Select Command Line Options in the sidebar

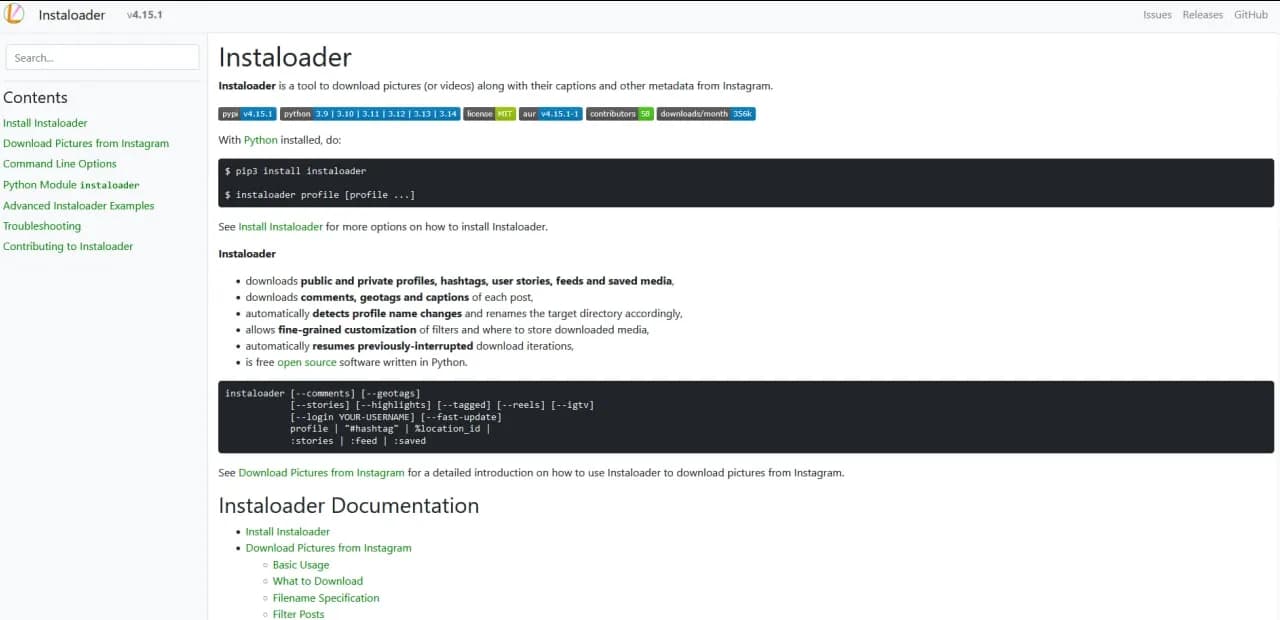pyautogui.click(x=60, y=163)
